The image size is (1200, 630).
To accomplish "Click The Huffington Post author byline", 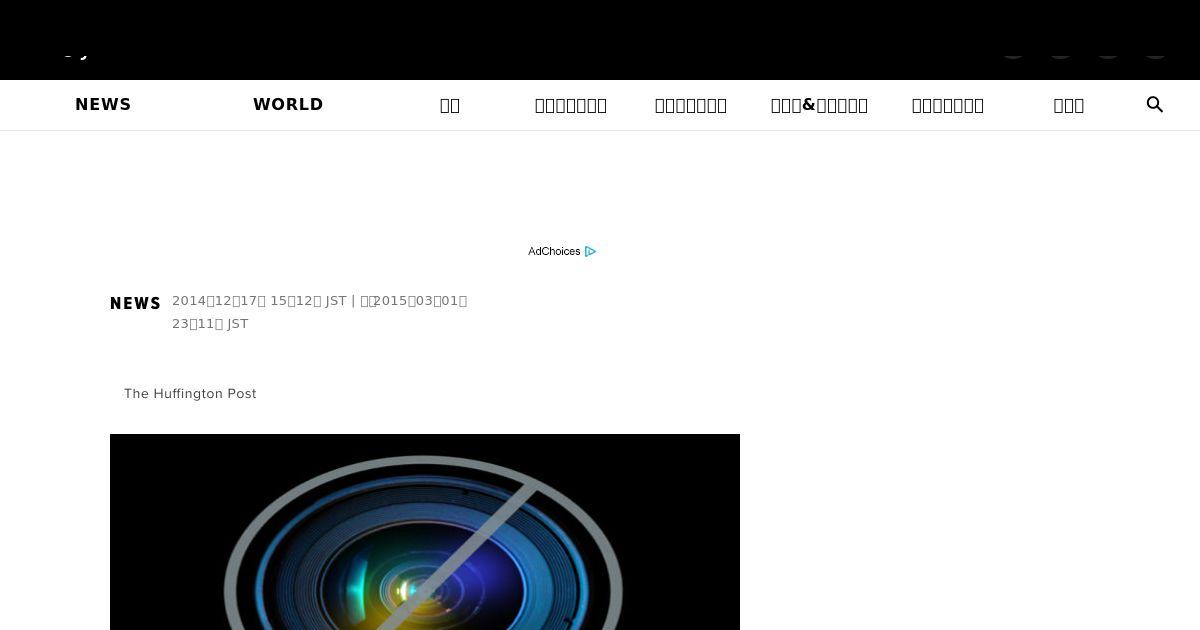I will (190, 394).
